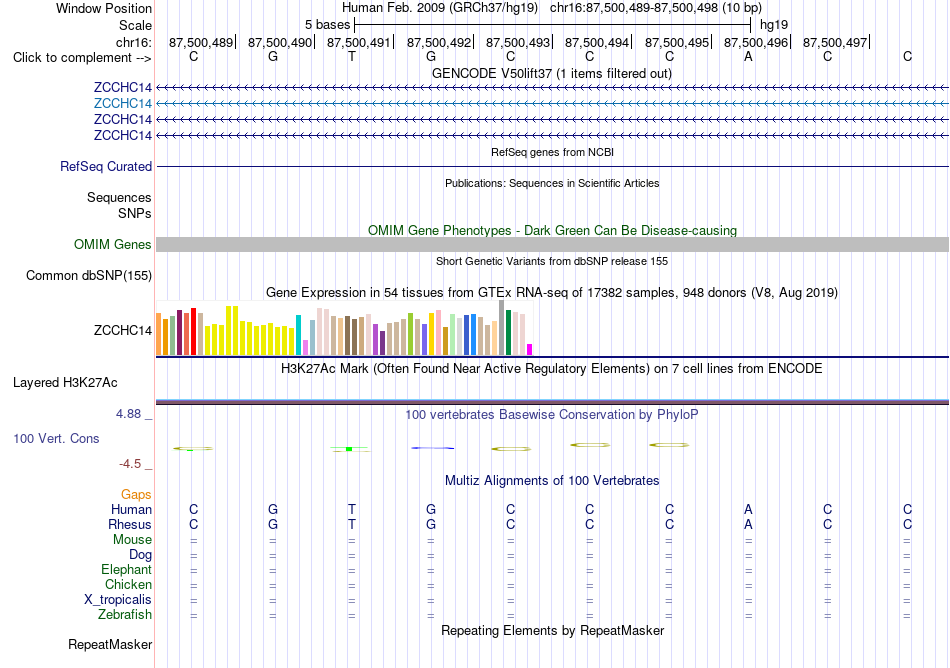Click the A base in the complement row
The width and height of the screenshot is (950, 668).
[748, 56]
